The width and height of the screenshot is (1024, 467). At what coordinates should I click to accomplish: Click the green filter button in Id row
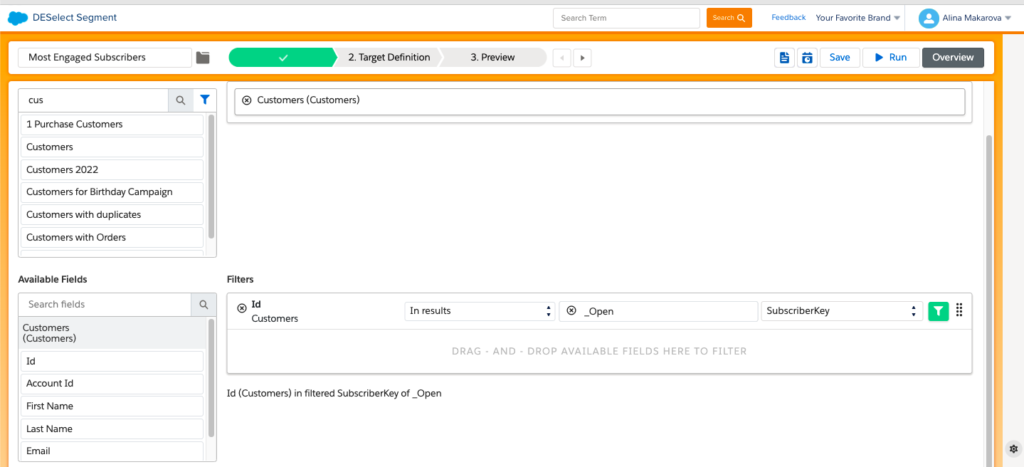point(938,311)
